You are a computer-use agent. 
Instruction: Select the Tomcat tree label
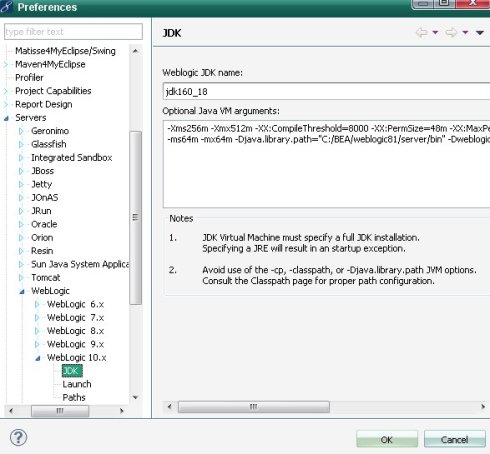click(46, 277)
